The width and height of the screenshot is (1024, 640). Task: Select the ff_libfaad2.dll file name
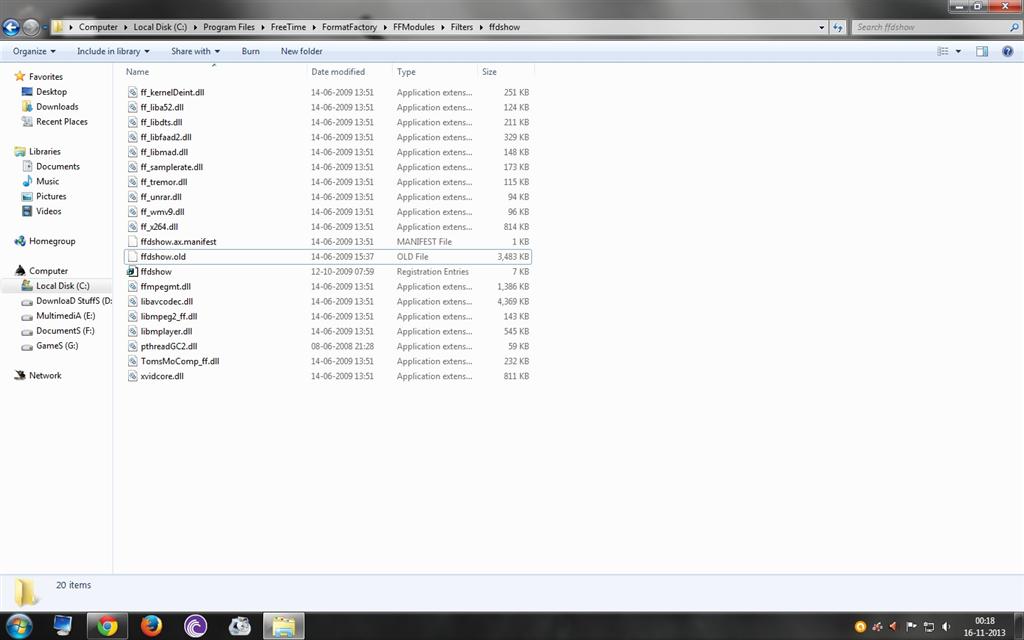(x=166, y=138)
